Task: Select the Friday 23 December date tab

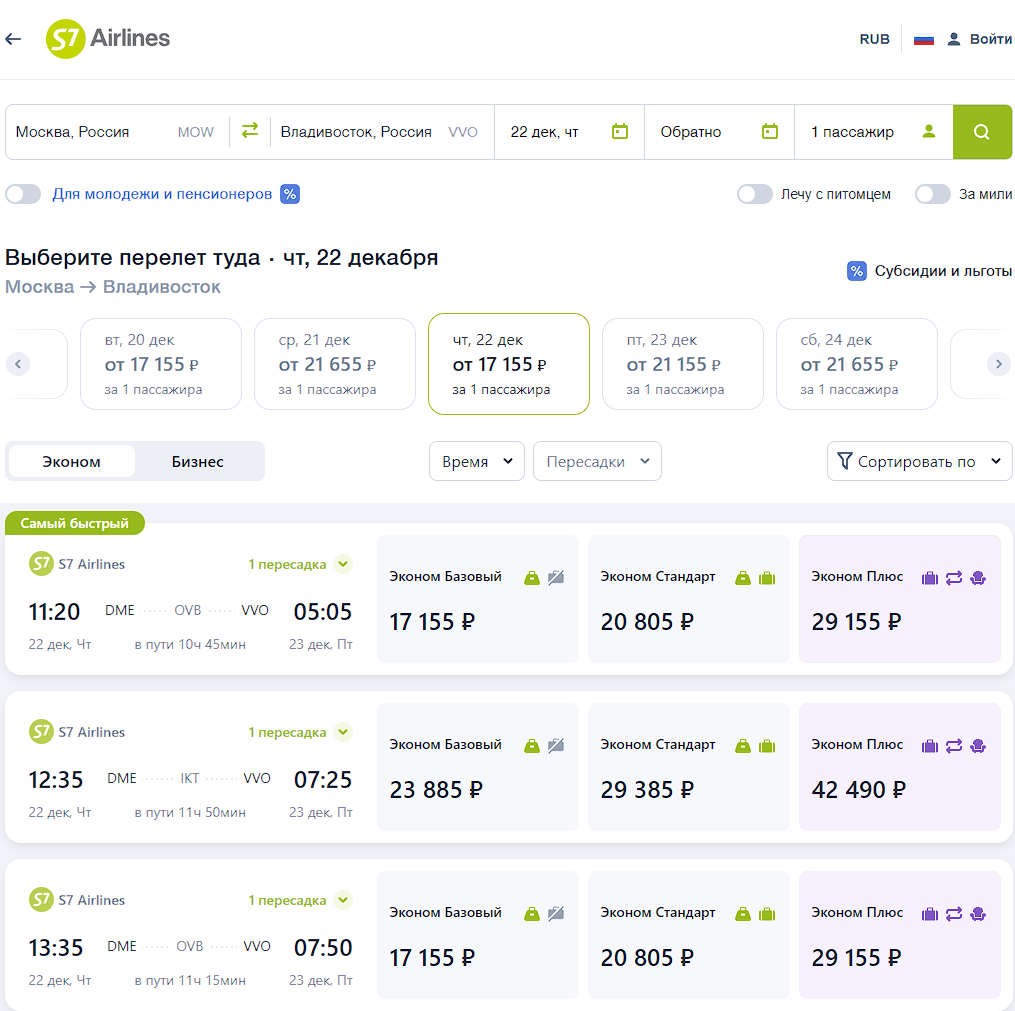Action: coord(682,364)
